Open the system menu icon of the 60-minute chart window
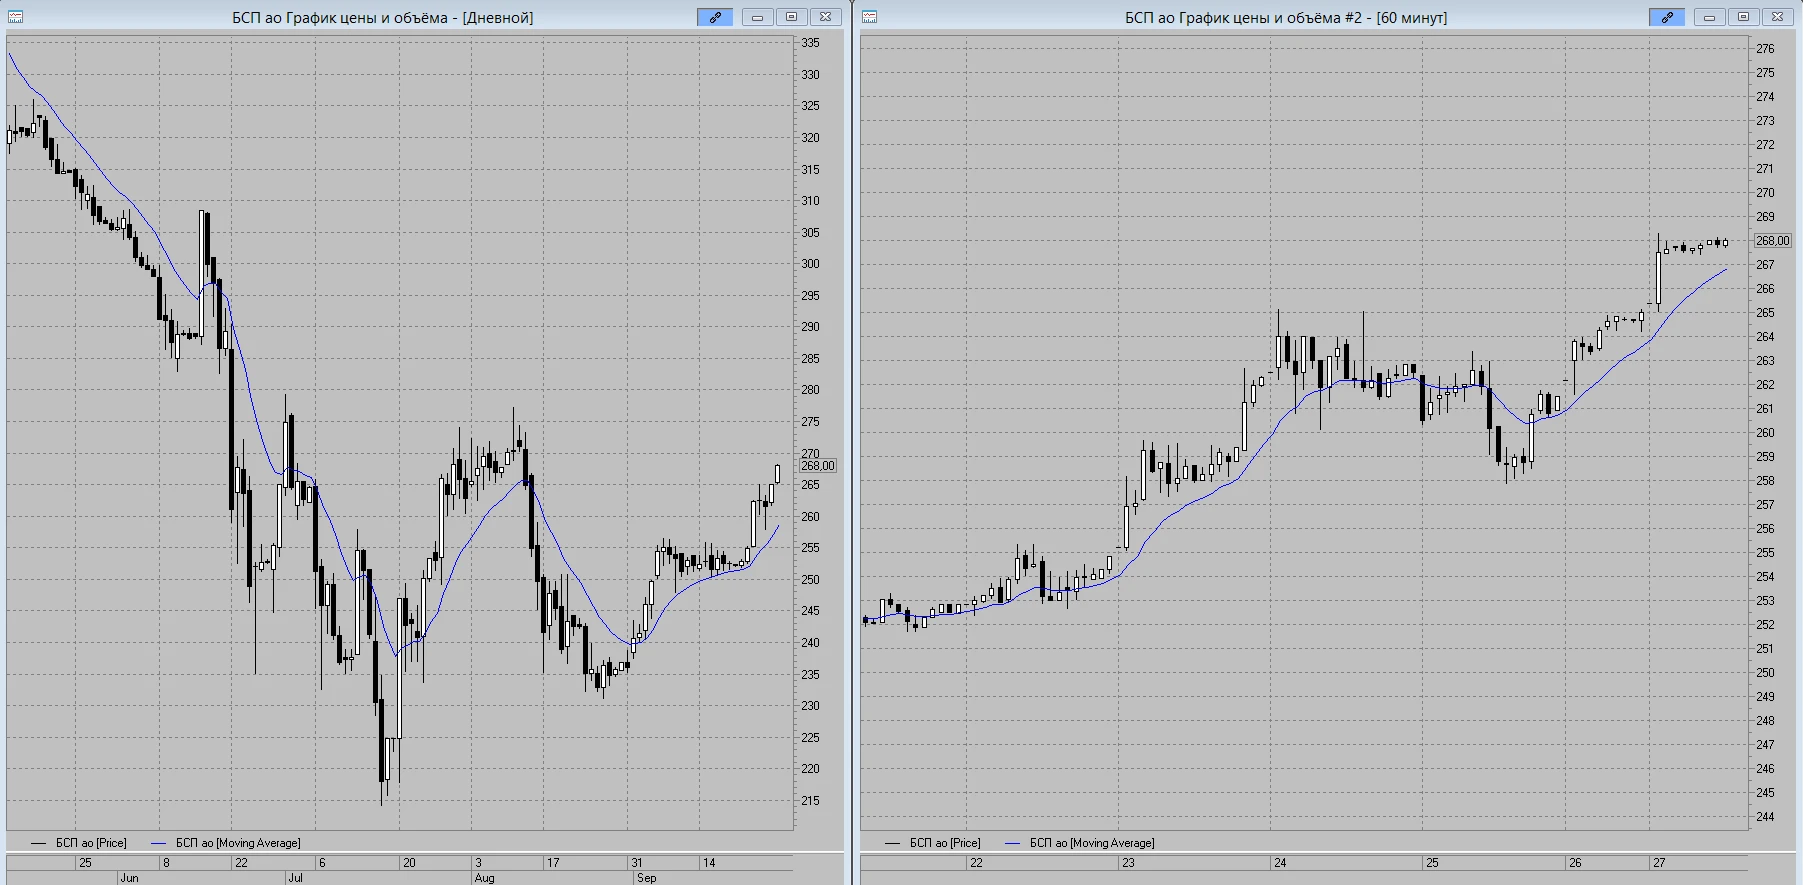The height and width of the screenshot is (885, 1803). tap(869, 17)
